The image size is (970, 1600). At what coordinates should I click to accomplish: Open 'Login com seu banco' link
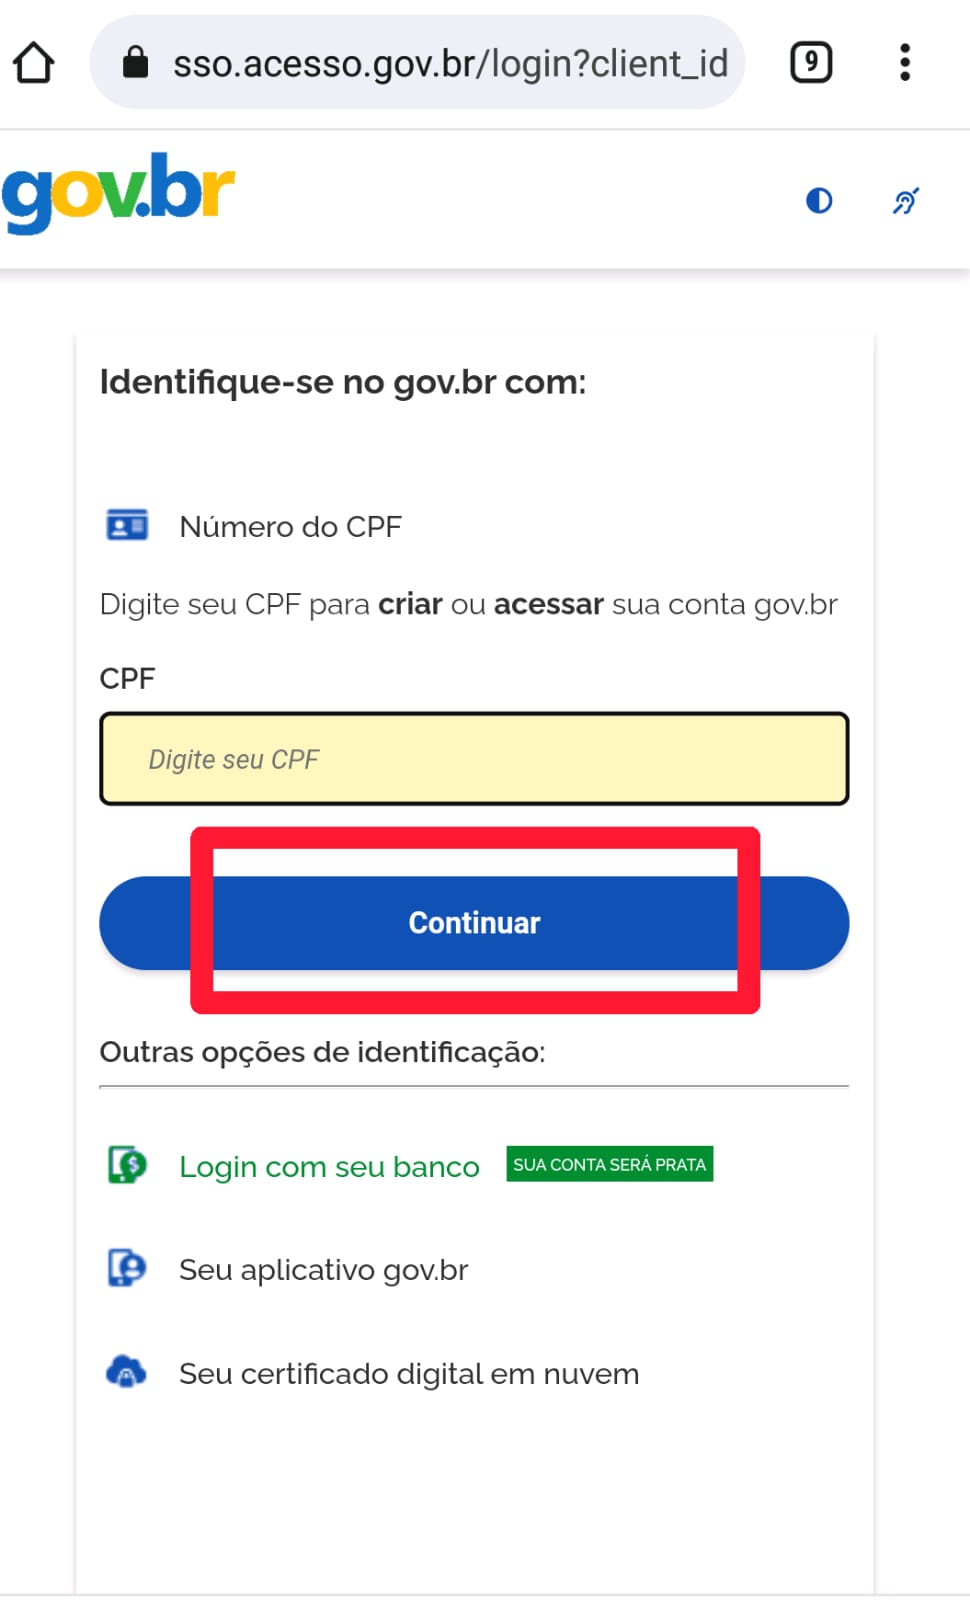(x=328, y=1166)
